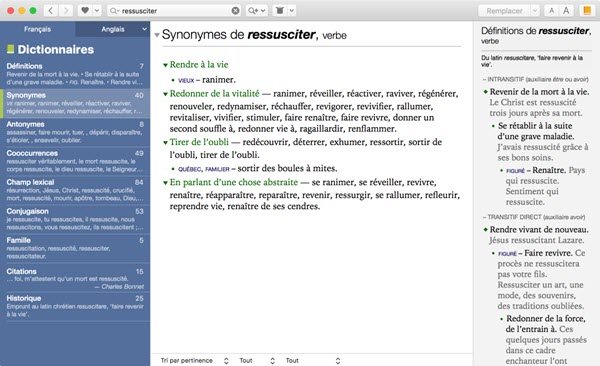The height and width of the screenshot is (366, 600).
Task: Click the search field containing ressusciter
Action: [x=174, y=11]
